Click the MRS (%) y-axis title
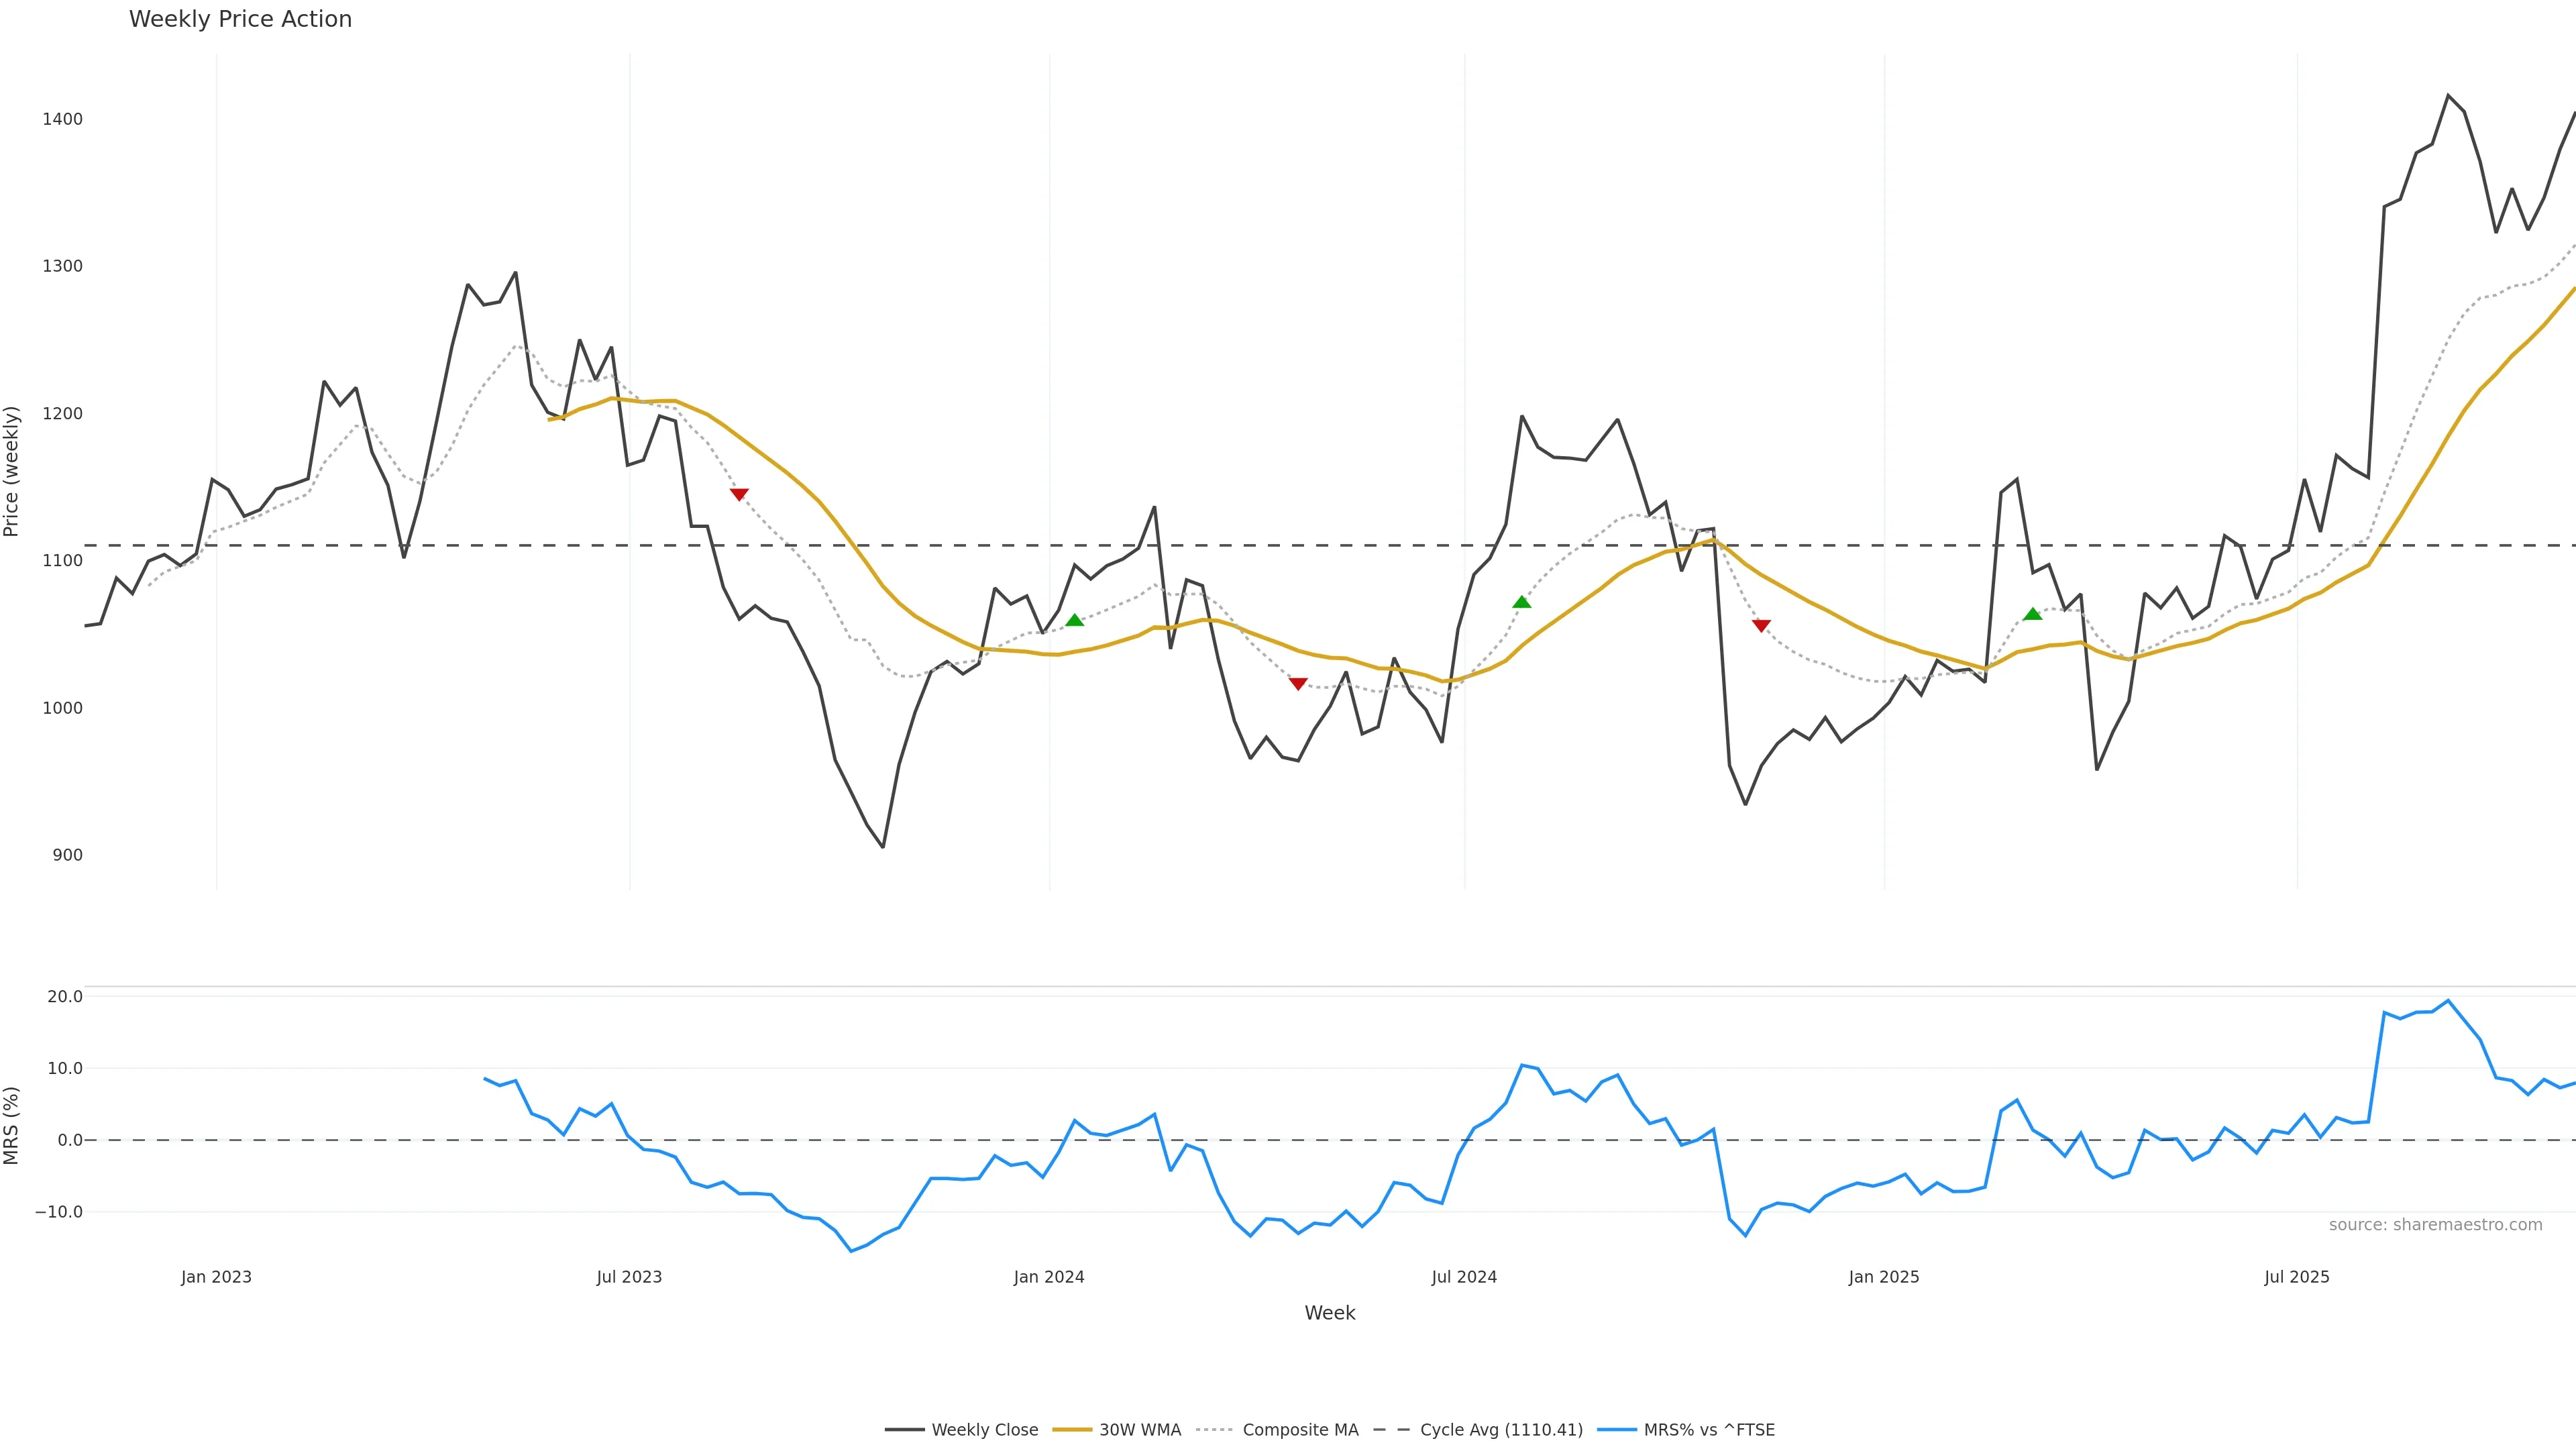The image size is (2576, 1449). point(12,1125)
